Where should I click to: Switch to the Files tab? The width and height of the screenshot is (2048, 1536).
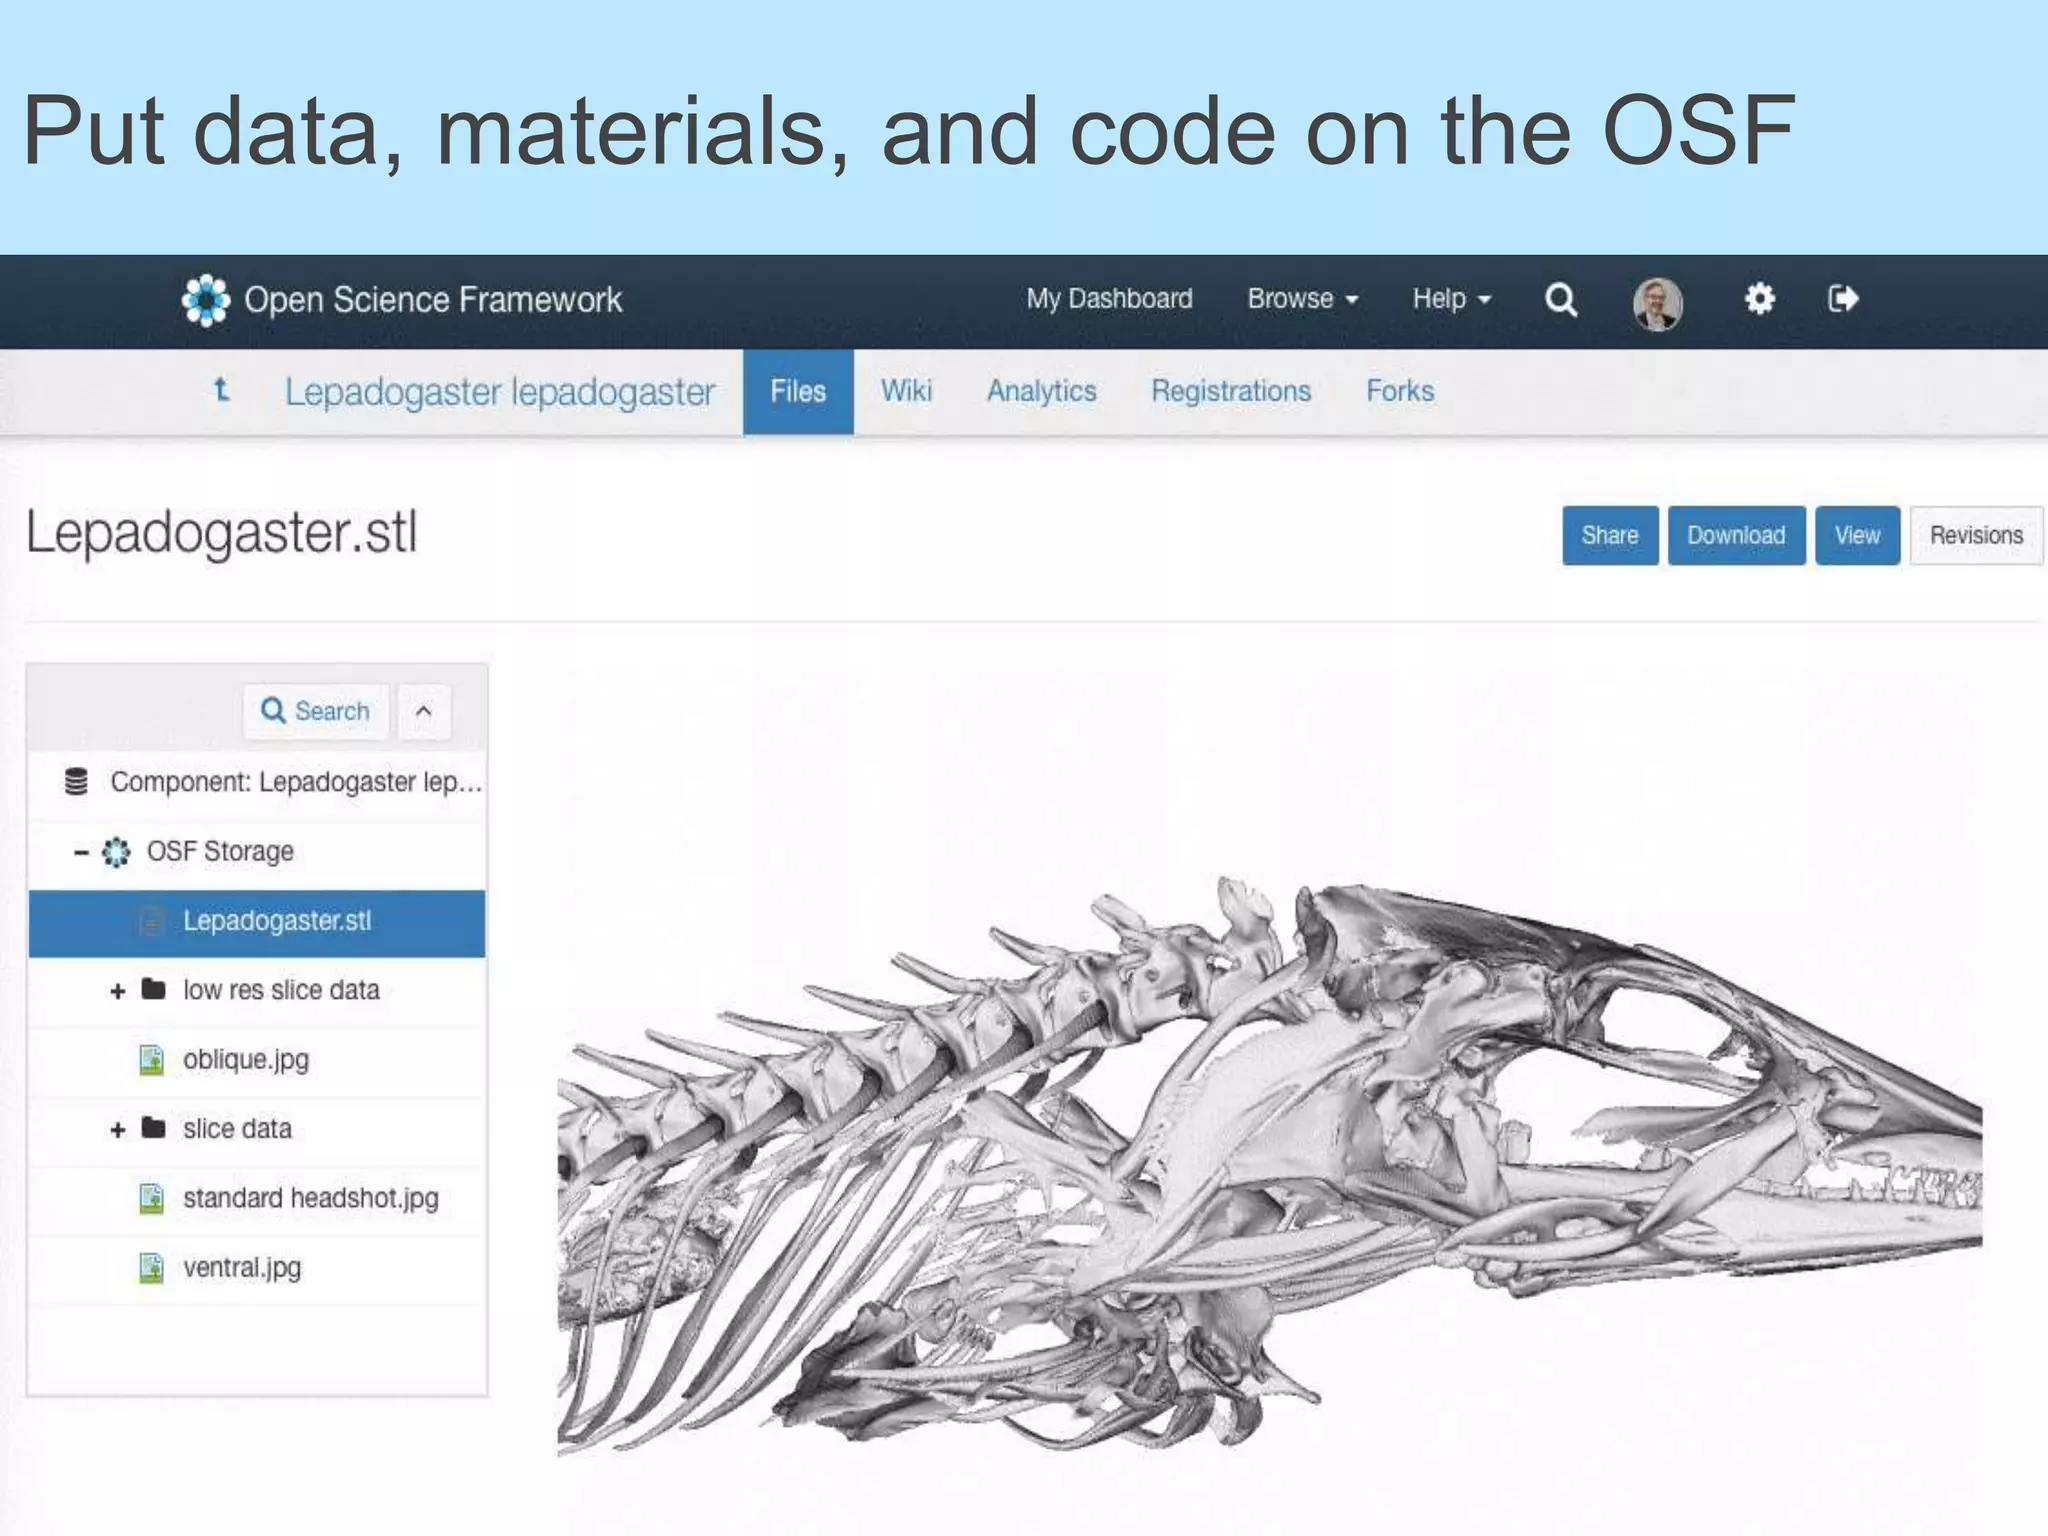(x=798, y=391)
